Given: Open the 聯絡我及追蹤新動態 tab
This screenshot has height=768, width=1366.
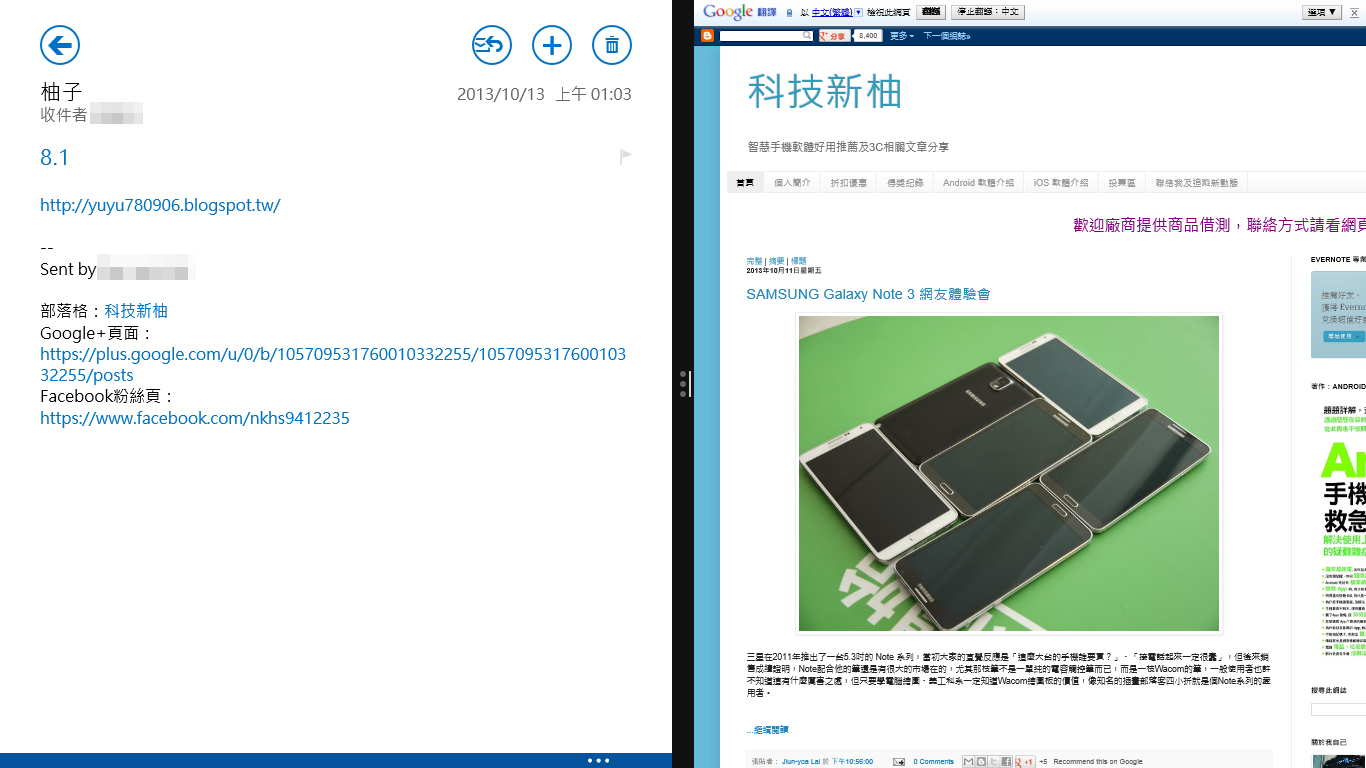Looking at the screenshot, I should coord(1196,183).
